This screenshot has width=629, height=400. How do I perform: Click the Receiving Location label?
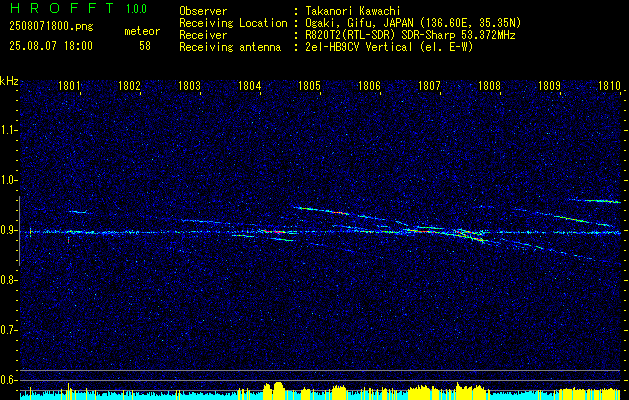233,23
